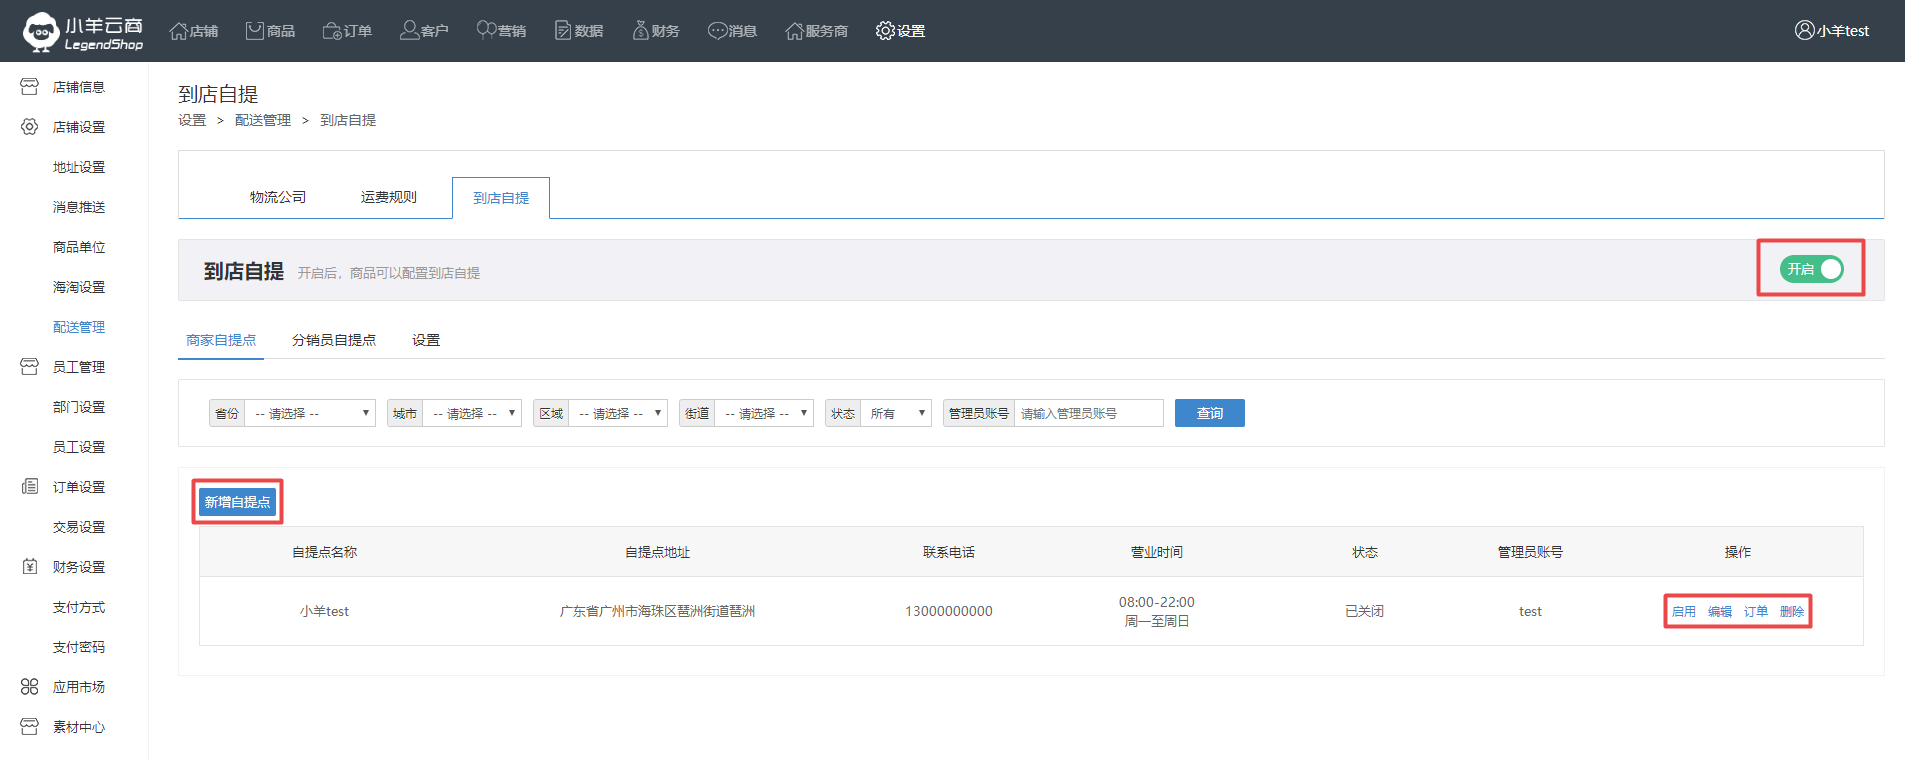Expand the 省份 dropdown
This screenshot has width=1905, height=760.
point(310,413)
